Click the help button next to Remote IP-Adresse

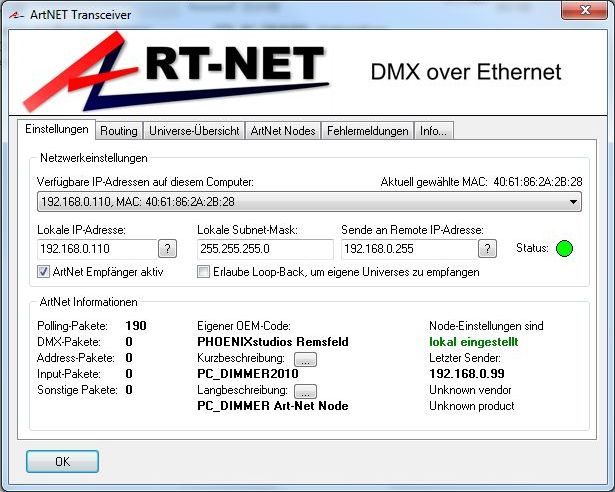487,249
